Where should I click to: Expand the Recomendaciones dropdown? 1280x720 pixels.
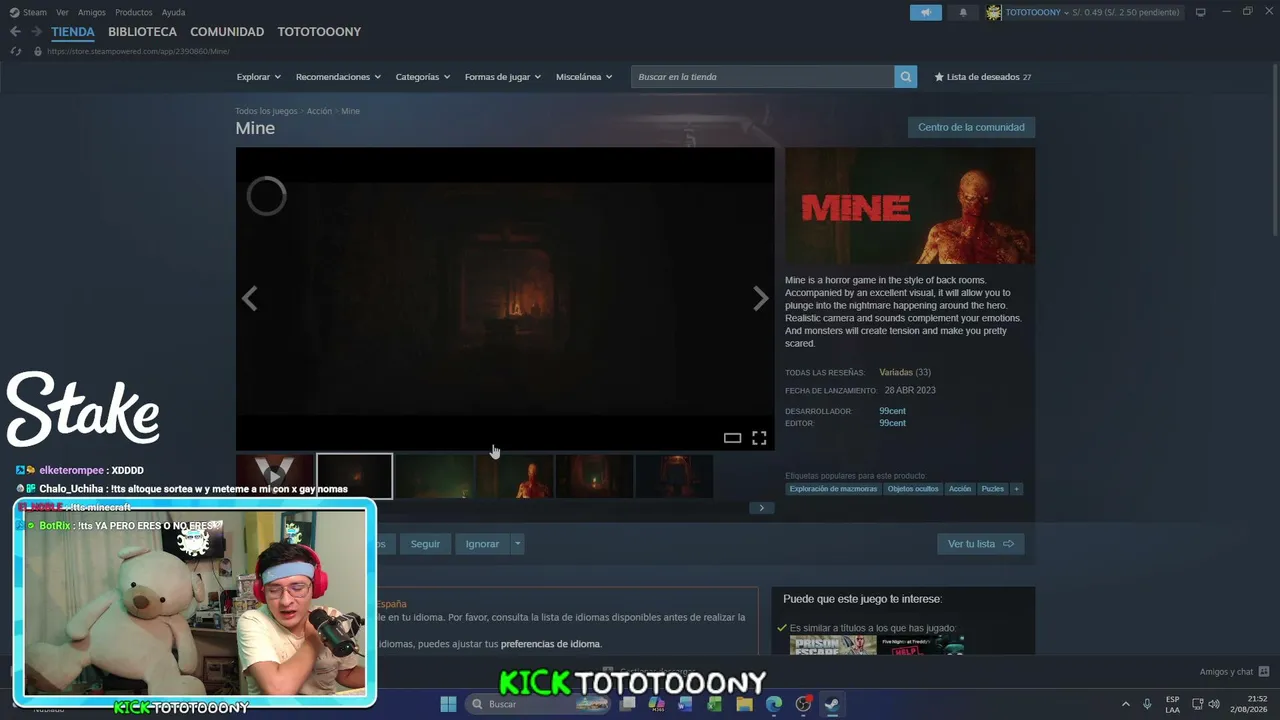[x=338, y=77]
